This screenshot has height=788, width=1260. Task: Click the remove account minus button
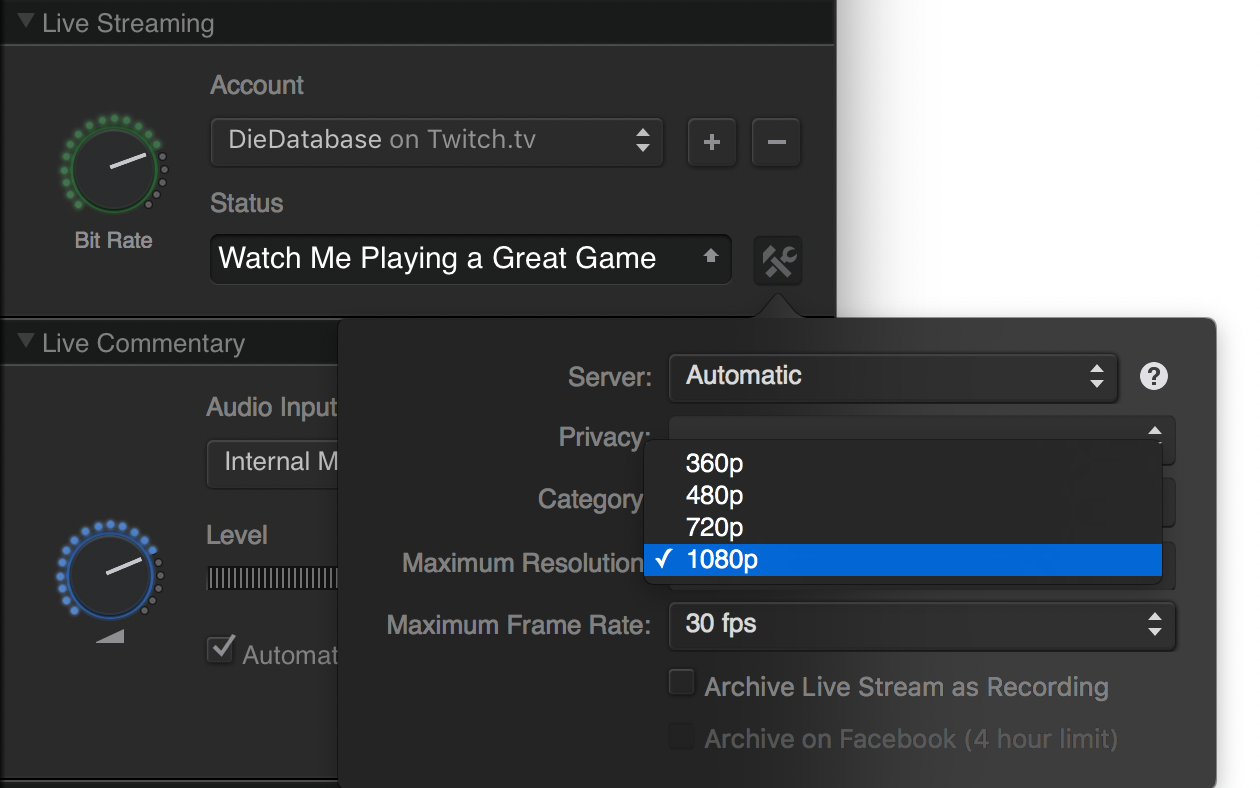click(776, 142)
